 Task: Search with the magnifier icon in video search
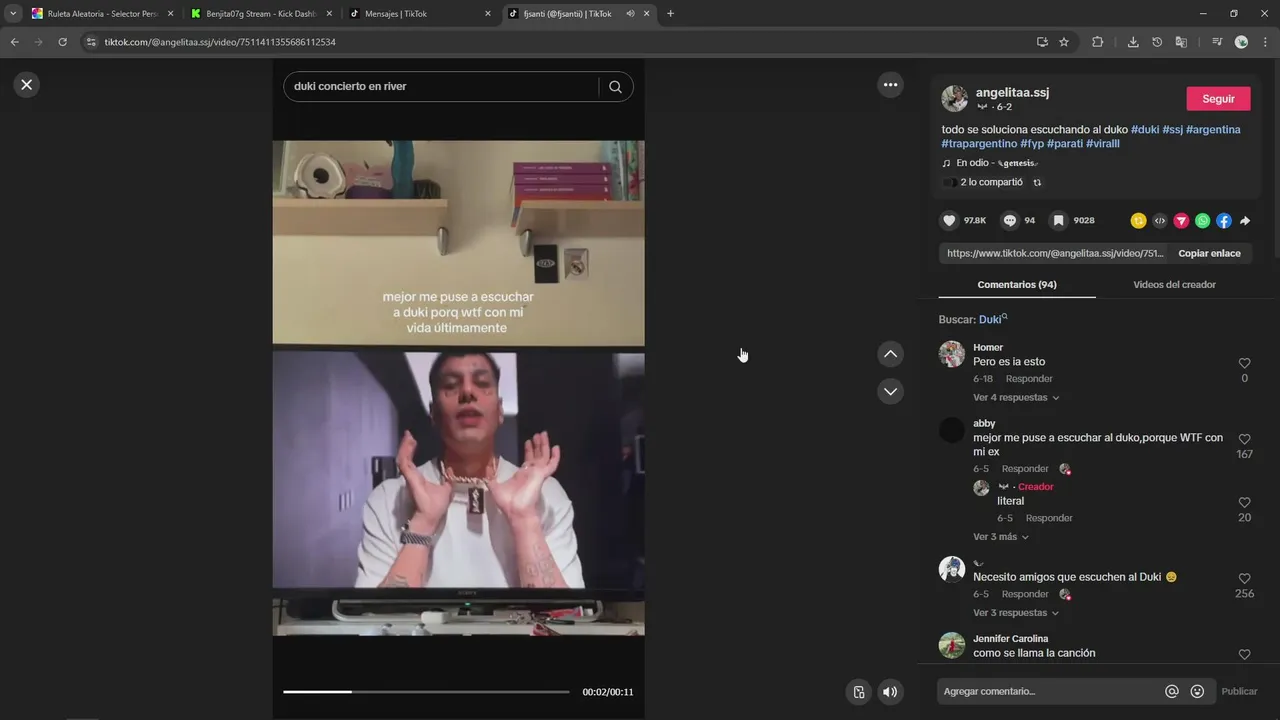[615, 87]
